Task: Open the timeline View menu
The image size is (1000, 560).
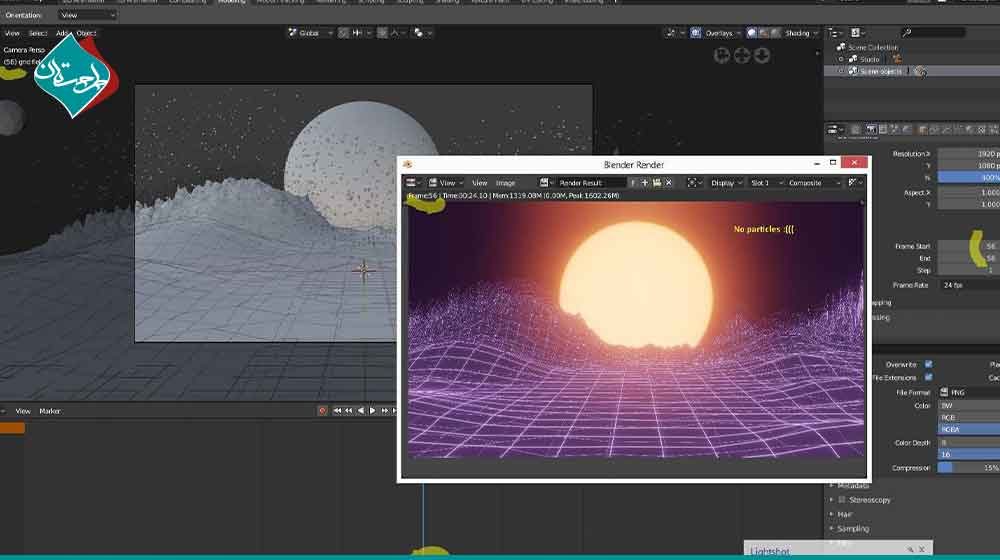Action: click(23, 411)
